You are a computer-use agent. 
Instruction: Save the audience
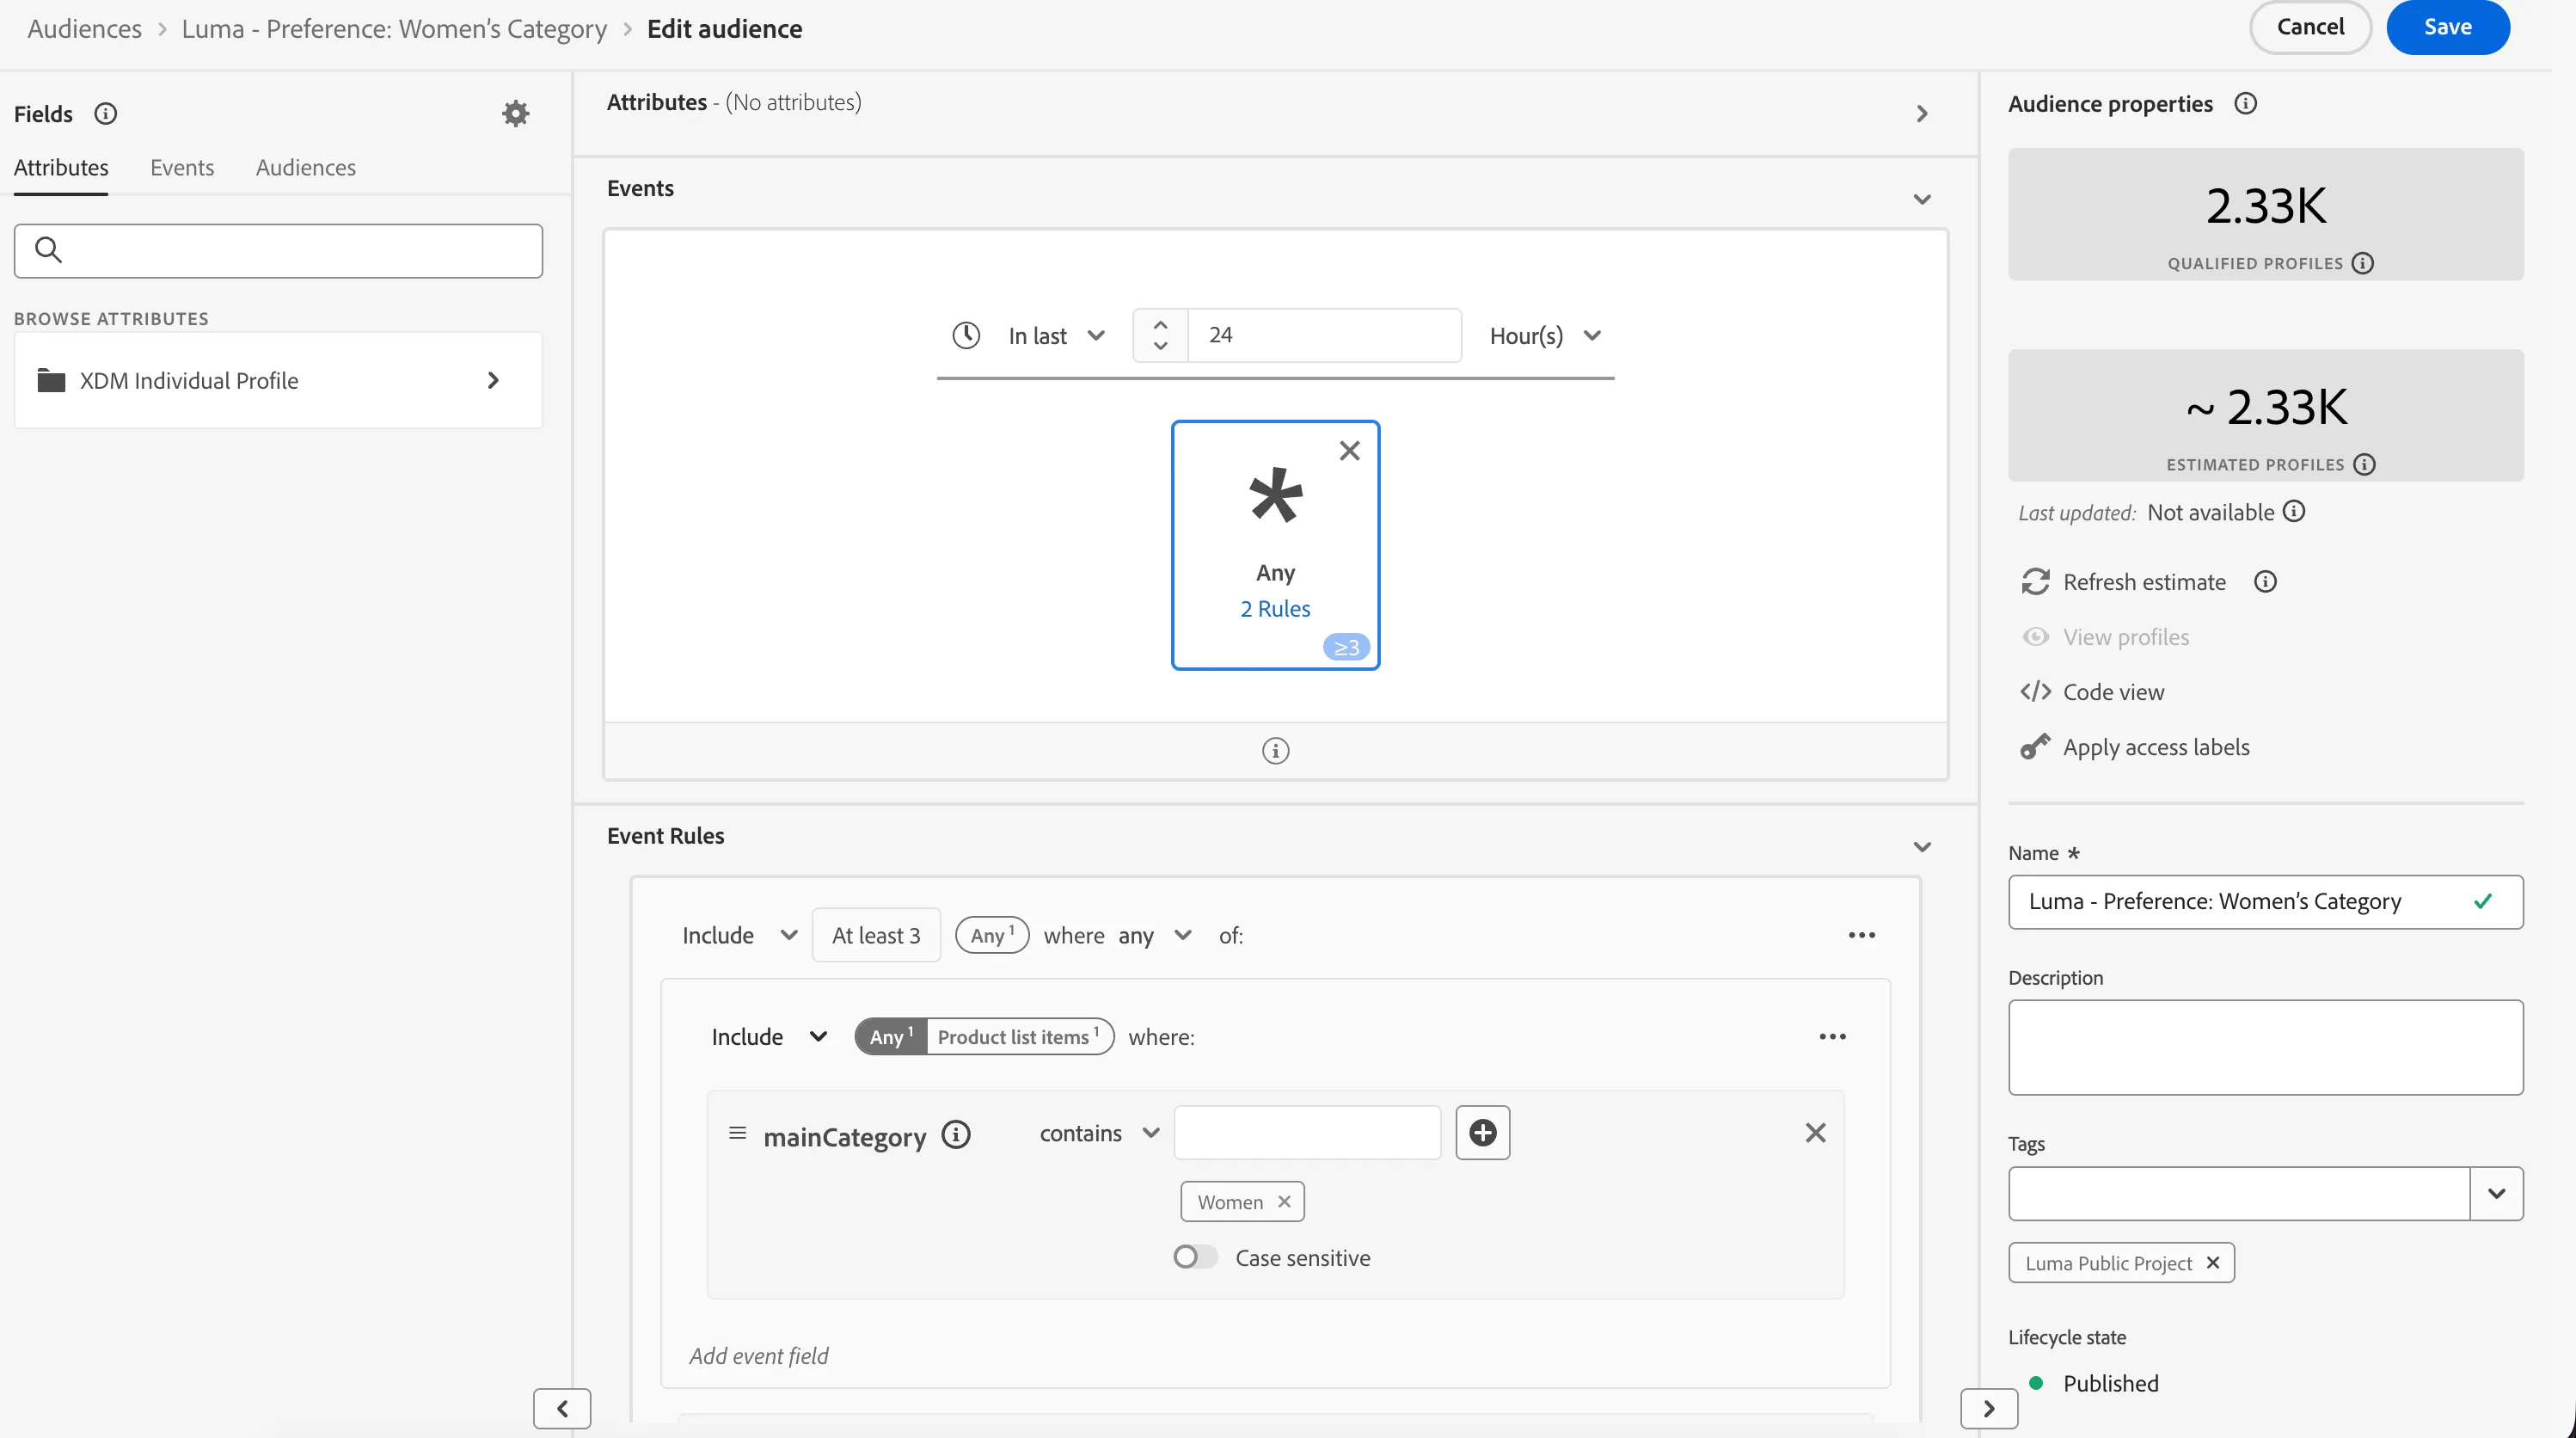2447,27
